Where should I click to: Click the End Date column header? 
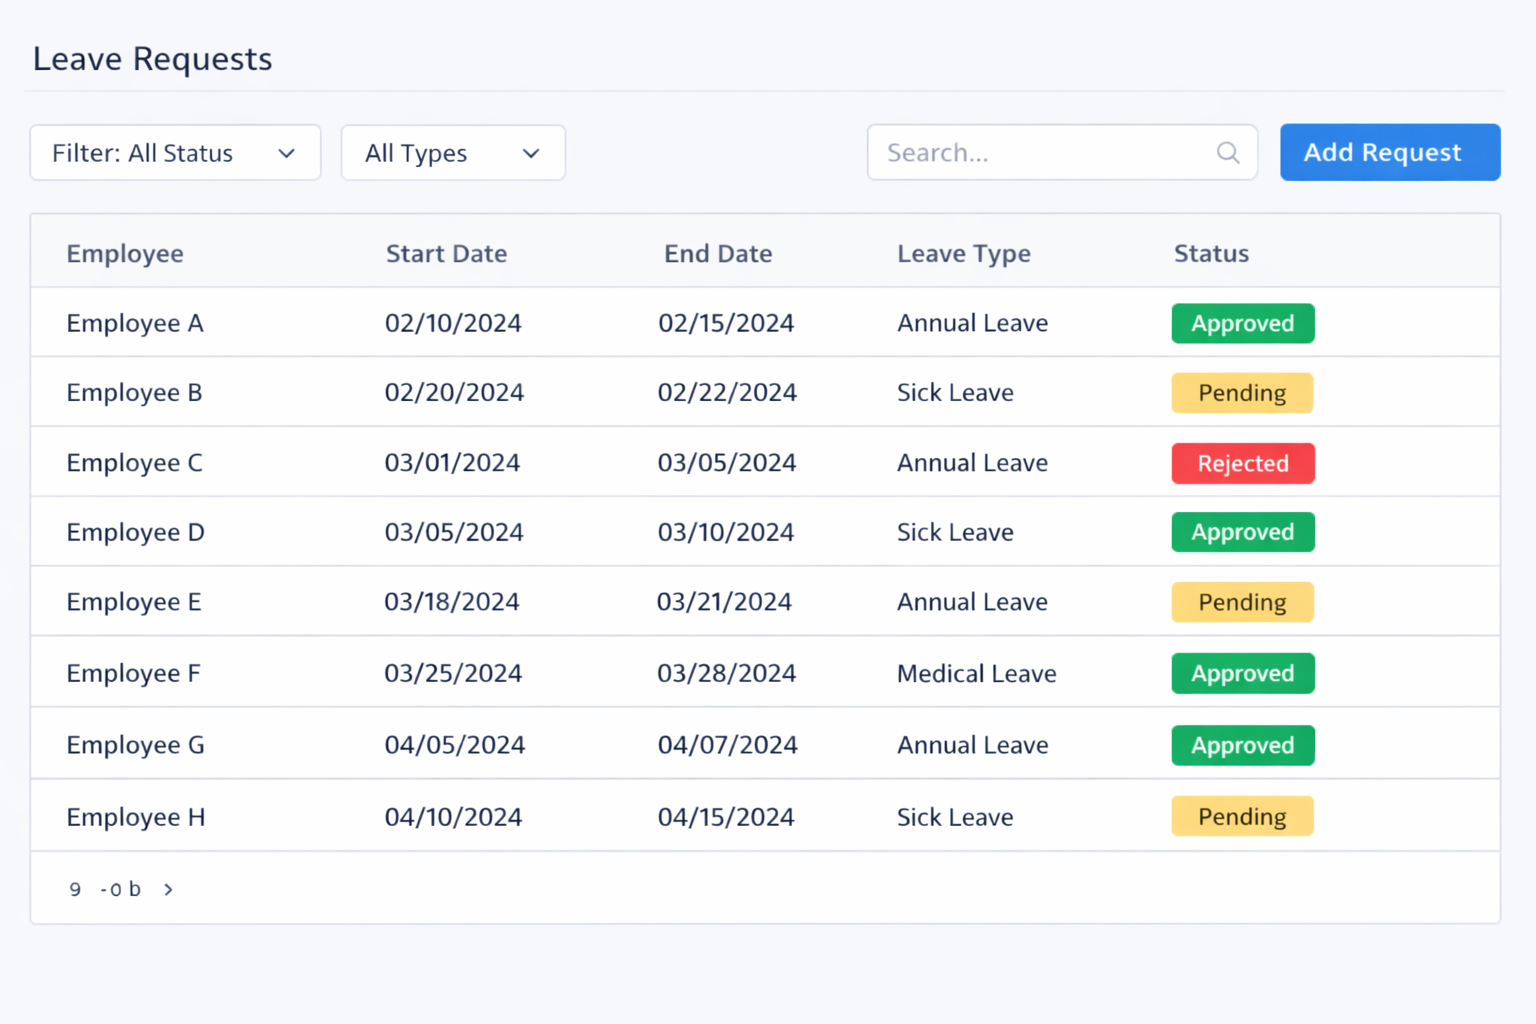point(718,254)
